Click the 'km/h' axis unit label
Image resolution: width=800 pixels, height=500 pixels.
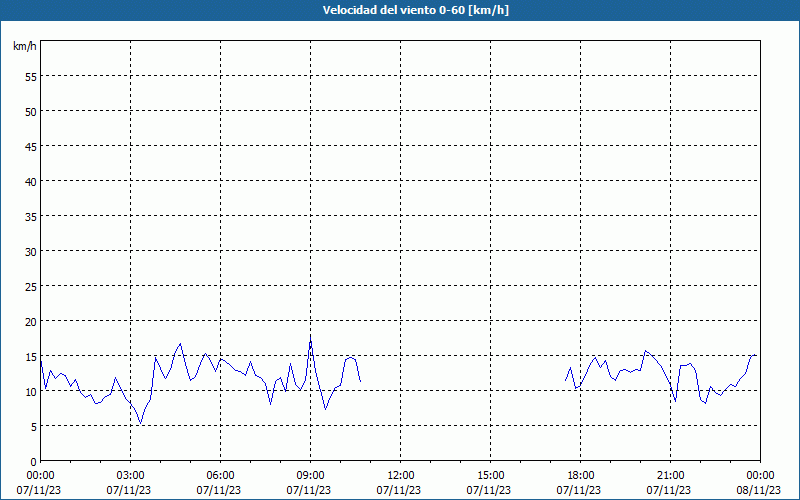tap(25, 46)
